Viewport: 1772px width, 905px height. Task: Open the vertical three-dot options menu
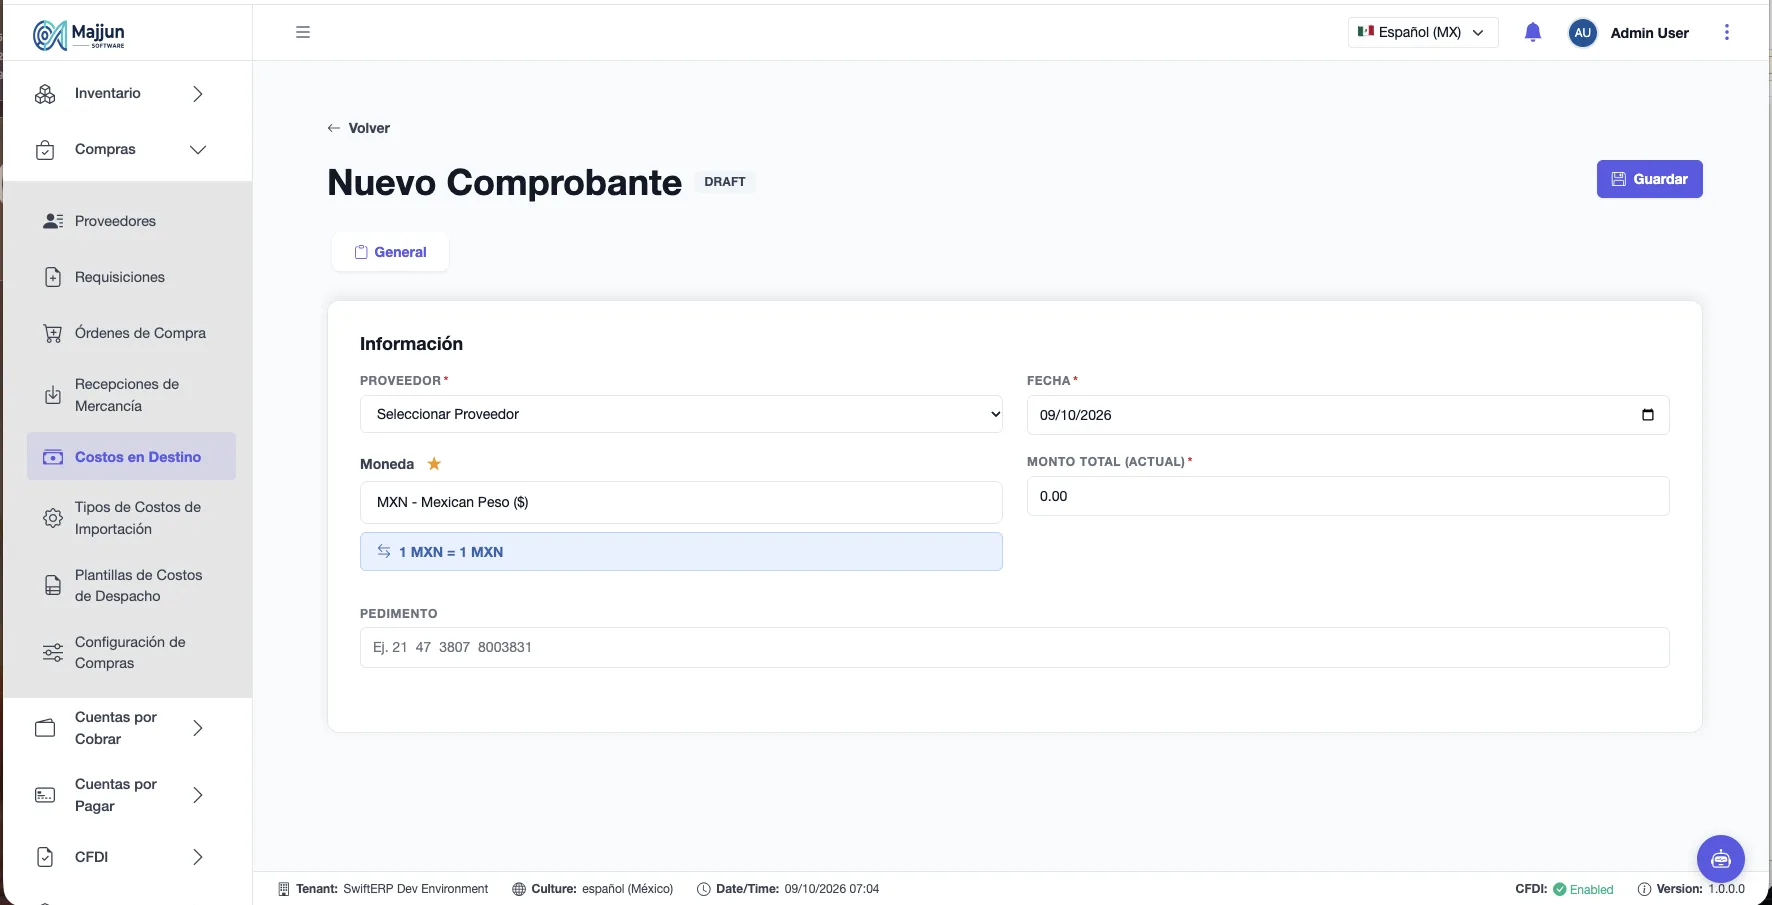click(x=1726, y=32)
